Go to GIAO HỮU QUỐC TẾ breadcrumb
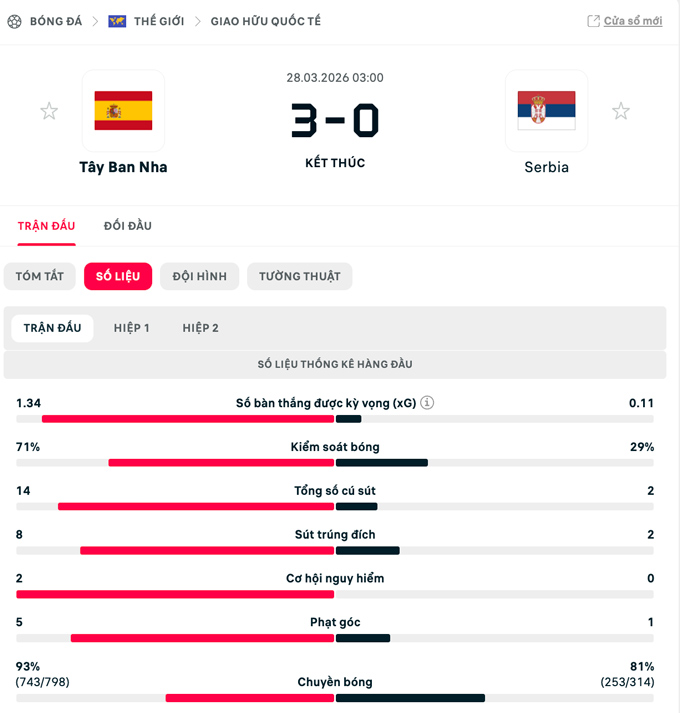The height and width of the screenshot is (713, 680). [x=265, y=21]
